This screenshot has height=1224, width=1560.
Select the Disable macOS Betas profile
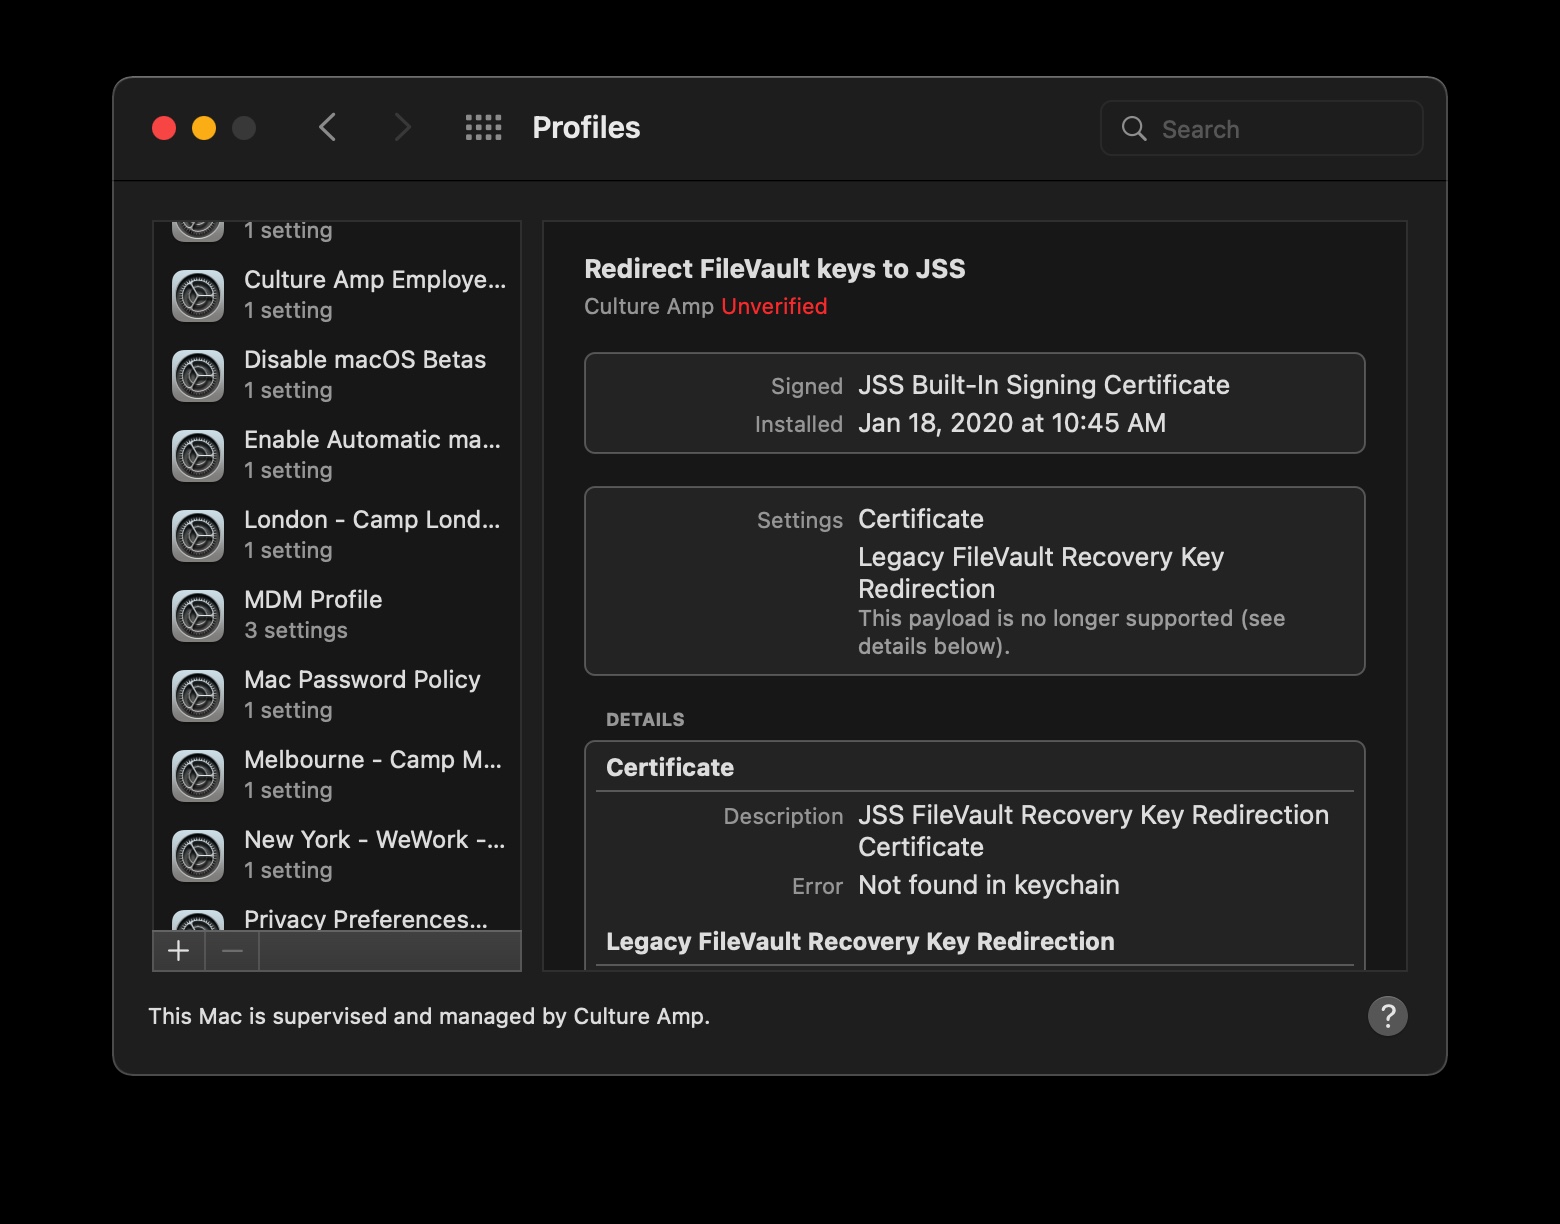click(337, 375)
